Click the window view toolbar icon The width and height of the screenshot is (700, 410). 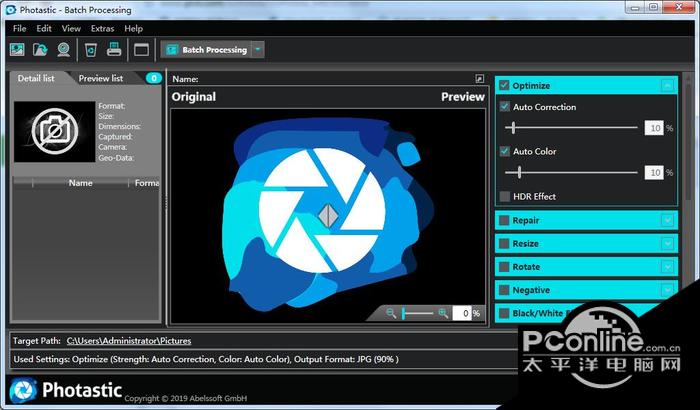[x=142, y=50]
